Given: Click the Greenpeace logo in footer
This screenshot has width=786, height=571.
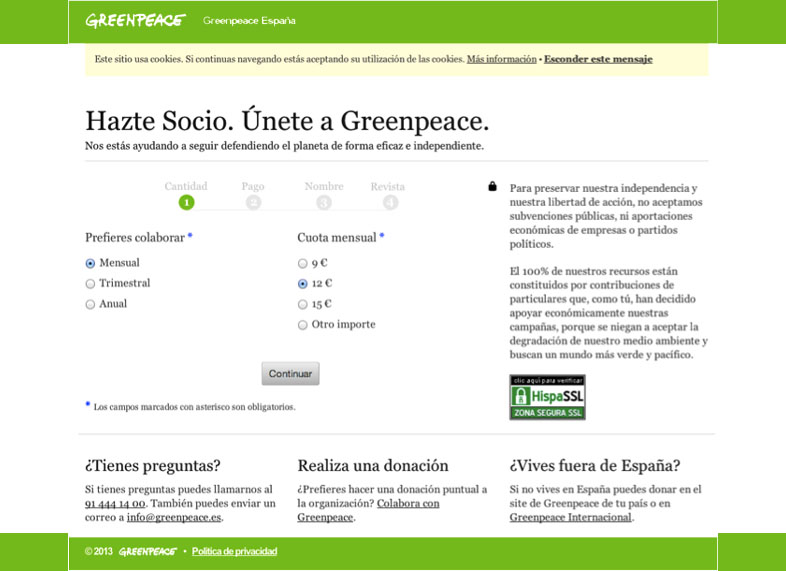Looking at the screenshot, I should [148, 551].
